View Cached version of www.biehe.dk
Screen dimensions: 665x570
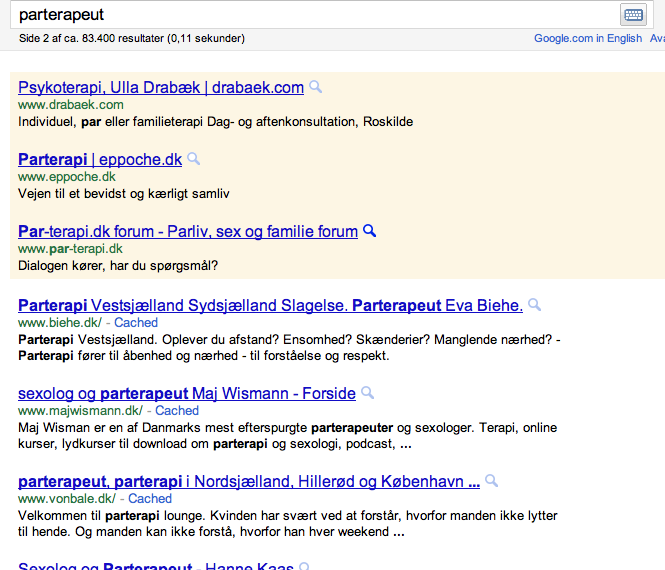coord(136,323)
